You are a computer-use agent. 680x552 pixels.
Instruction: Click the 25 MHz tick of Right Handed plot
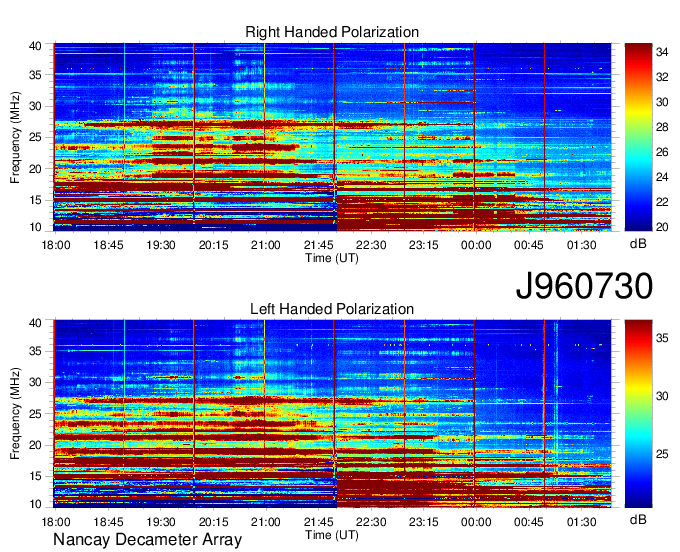tap(35, 137)
